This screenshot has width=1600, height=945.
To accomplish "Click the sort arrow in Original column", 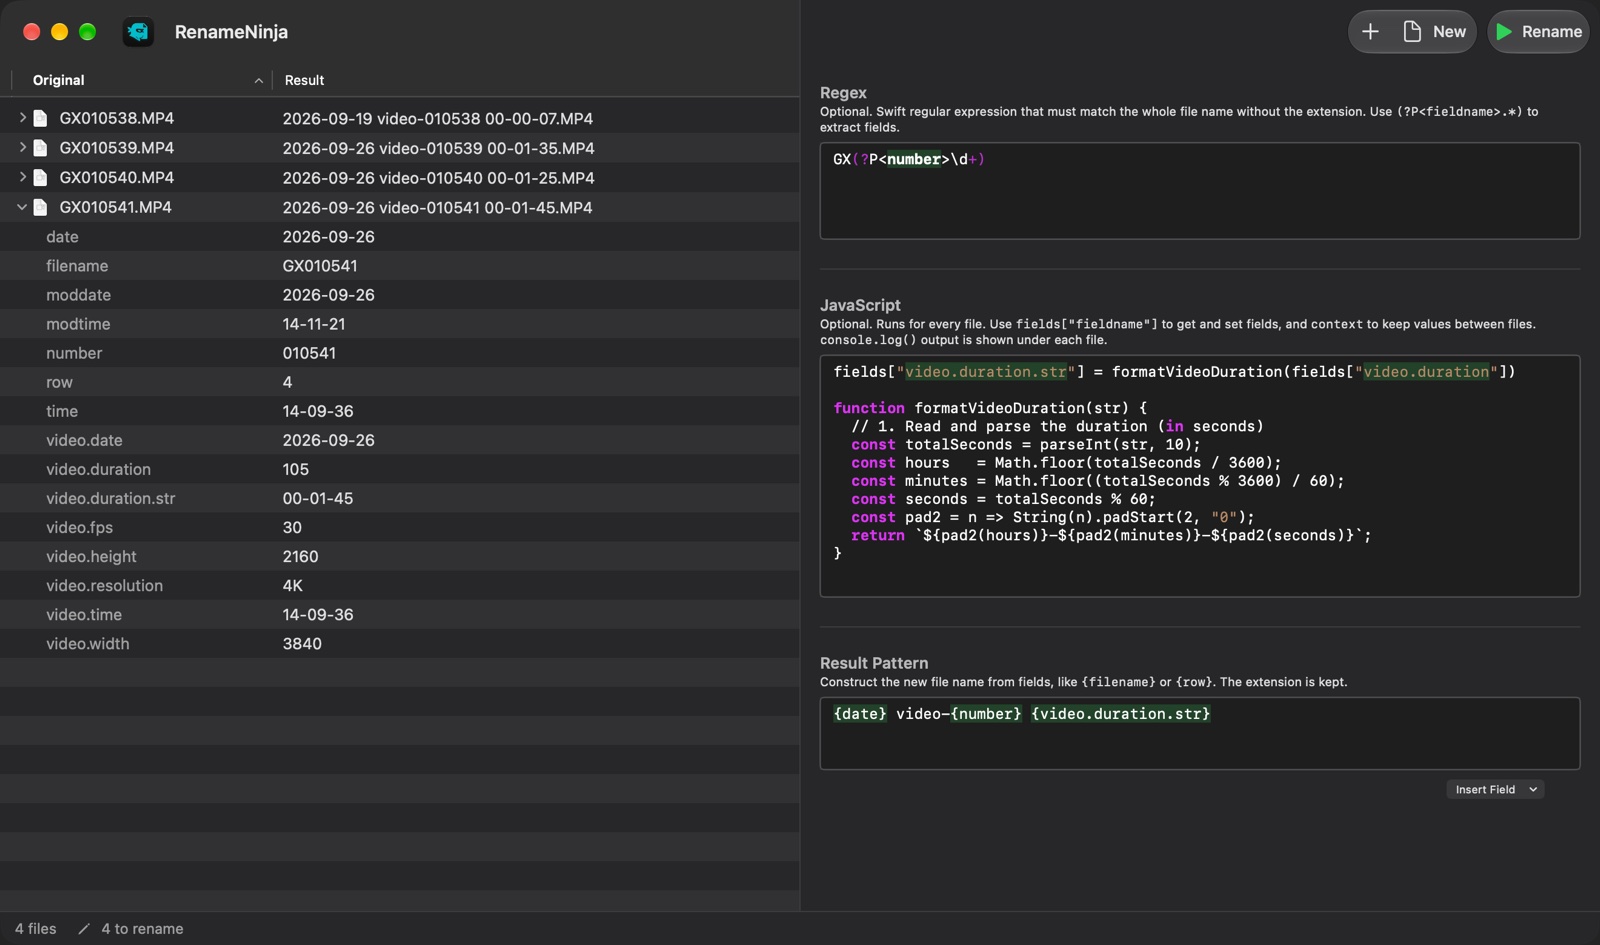I will point(258,81).
